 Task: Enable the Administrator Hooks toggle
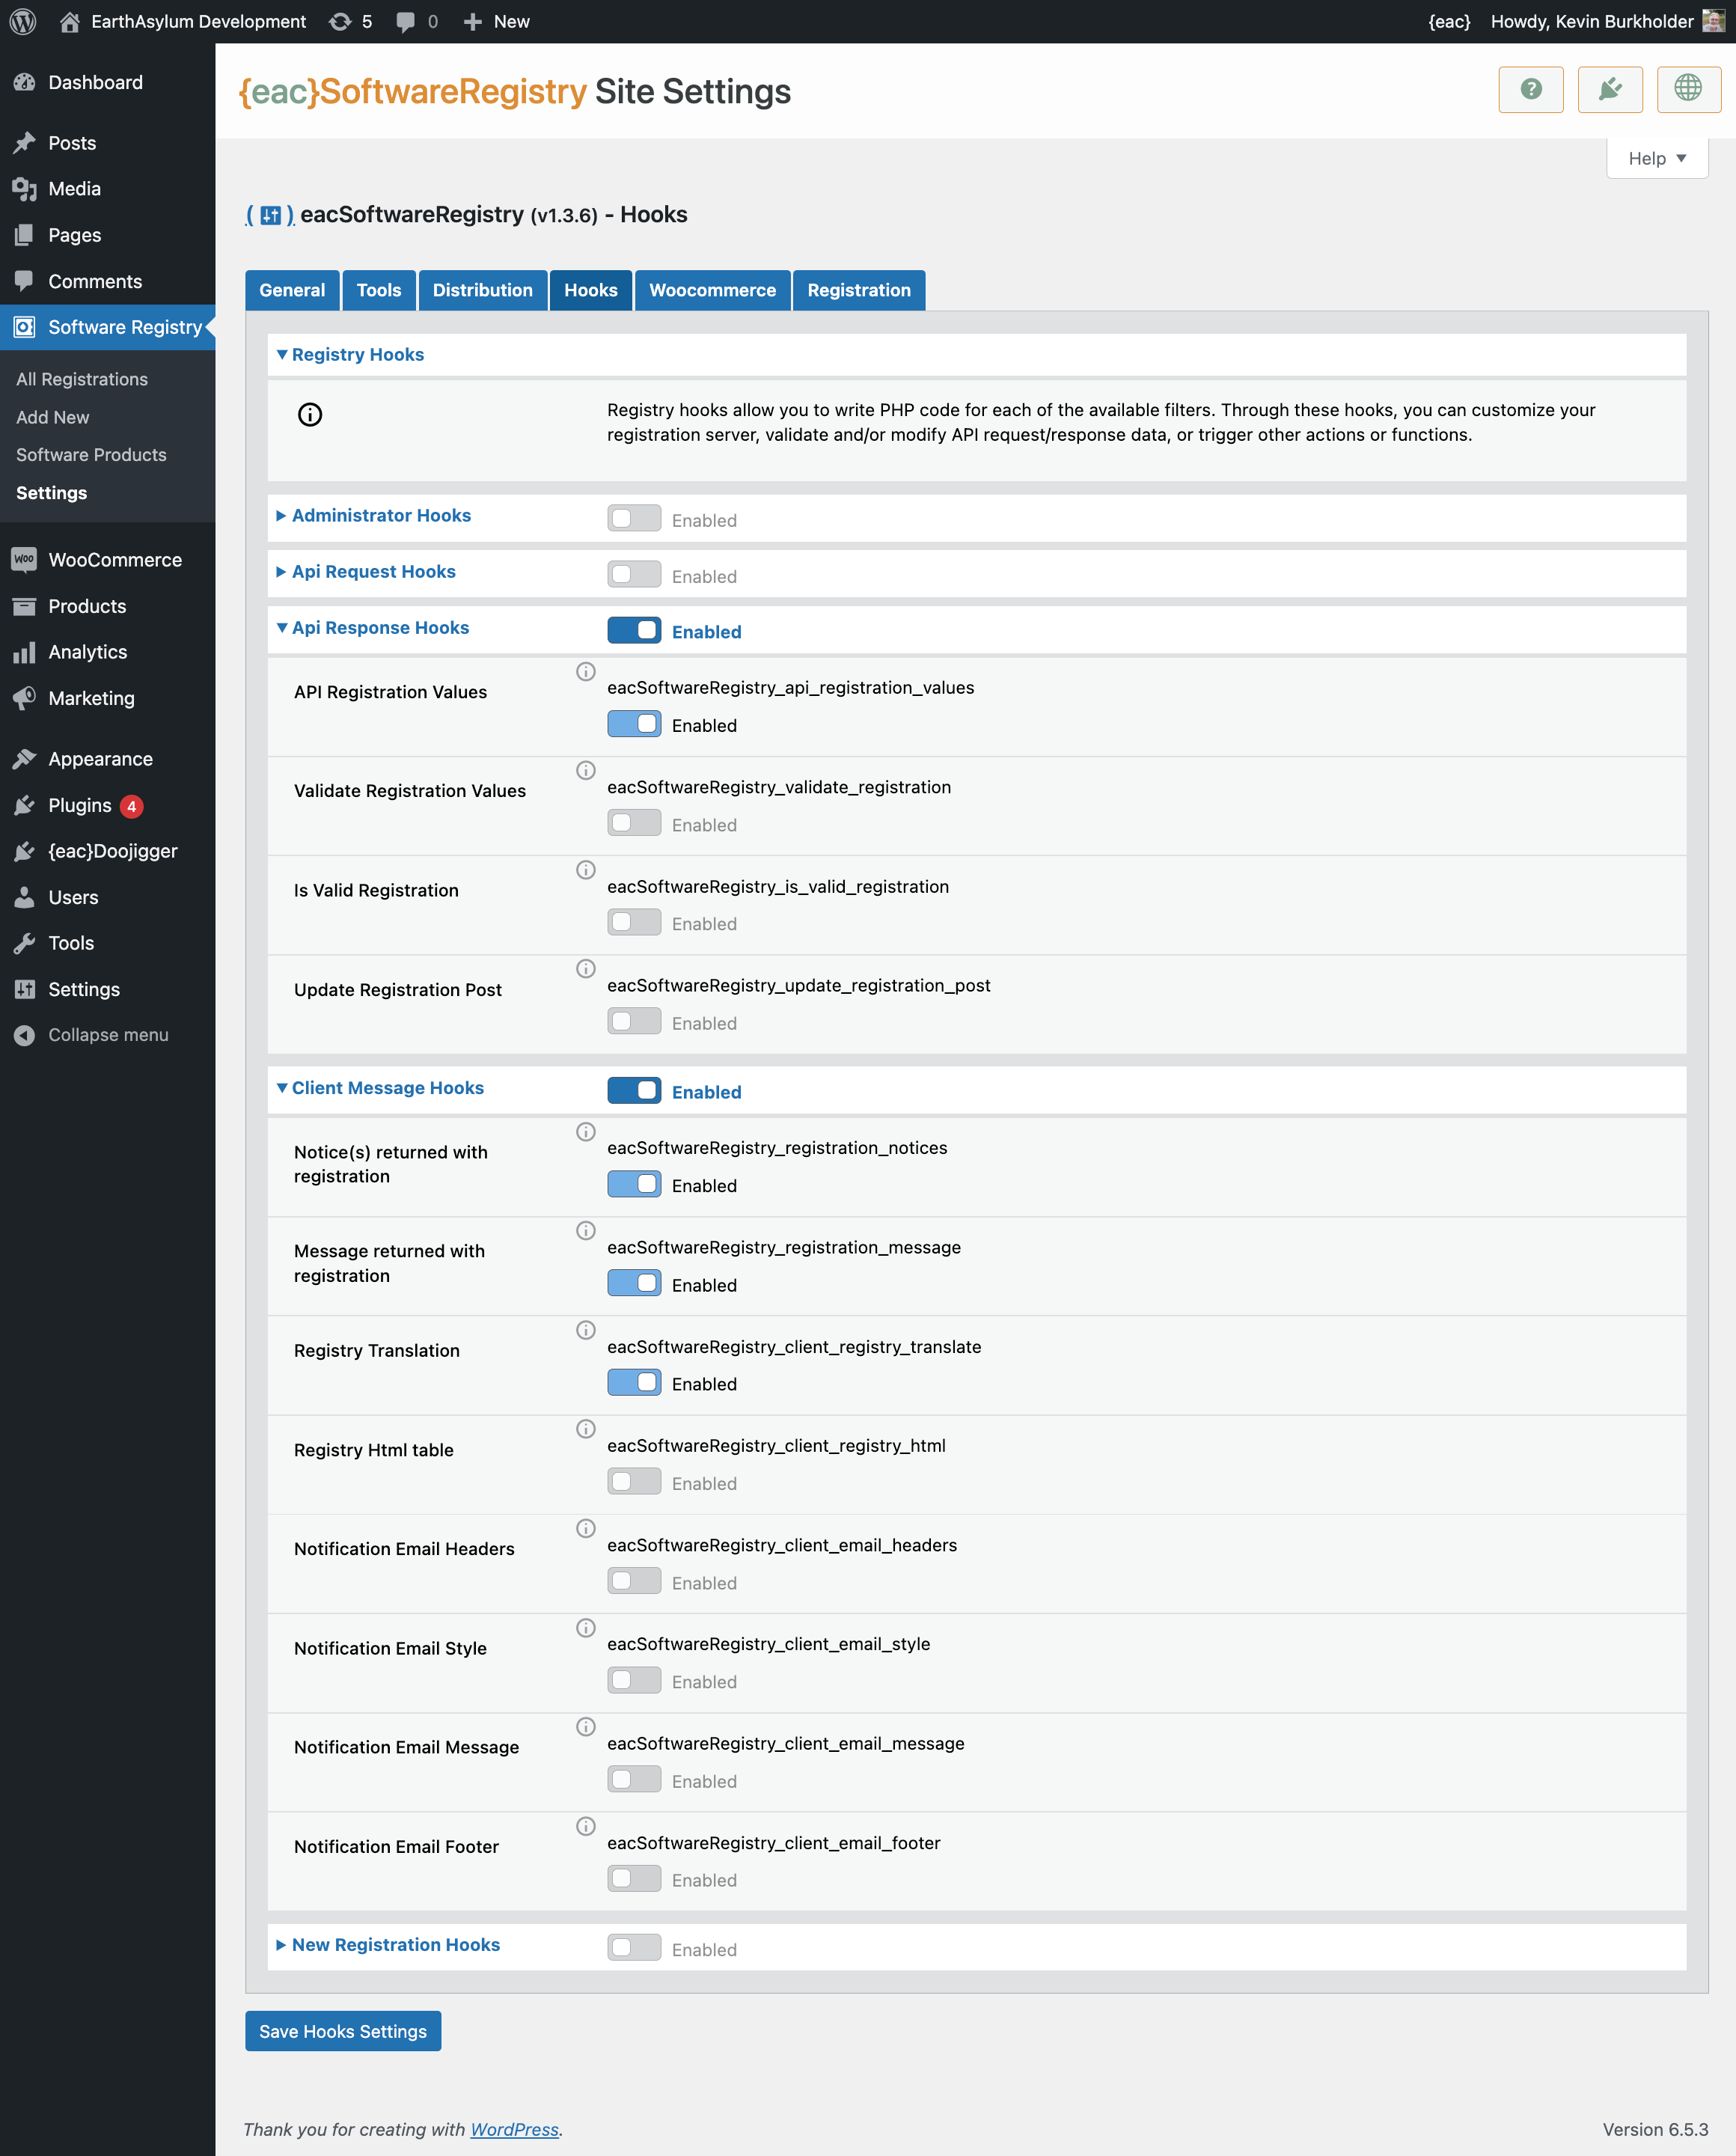tap(634, 518)
